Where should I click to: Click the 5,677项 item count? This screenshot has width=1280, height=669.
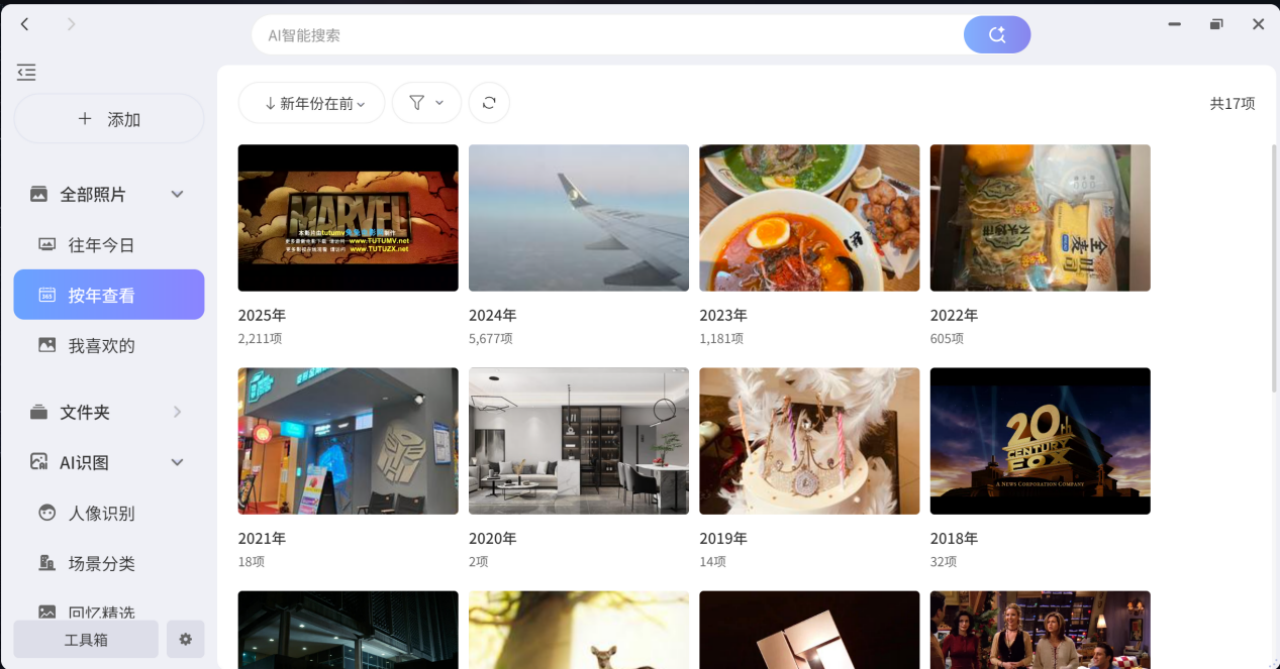tap(491, 339)
